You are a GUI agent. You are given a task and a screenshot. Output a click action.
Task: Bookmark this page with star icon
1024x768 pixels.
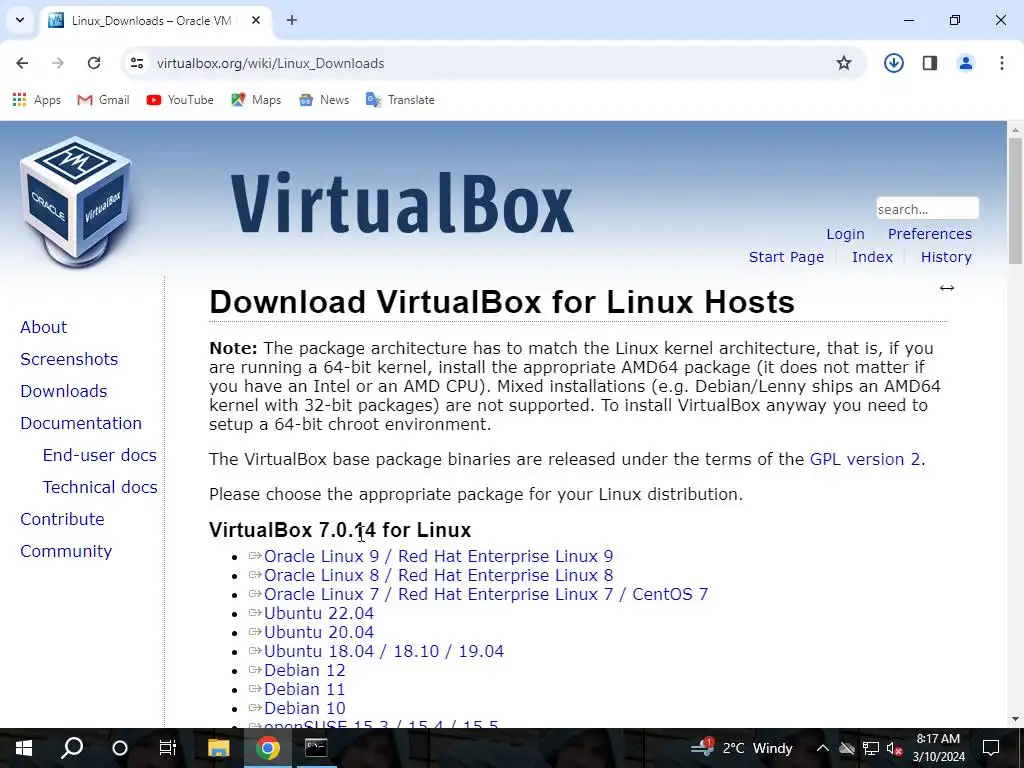(844, 63)
